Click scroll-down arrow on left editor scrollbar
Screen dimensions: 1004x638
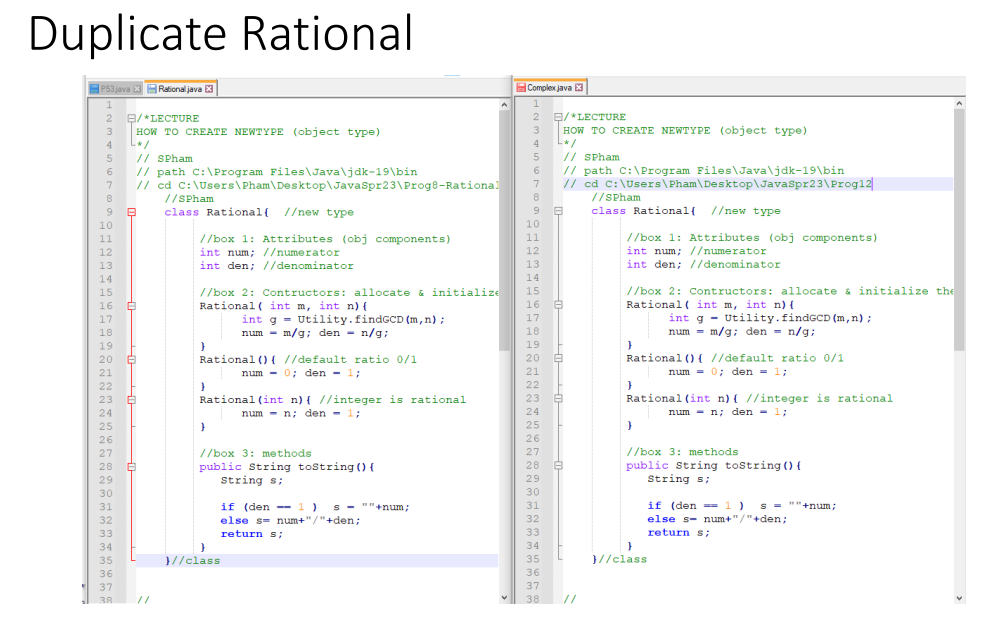(503, 597)
